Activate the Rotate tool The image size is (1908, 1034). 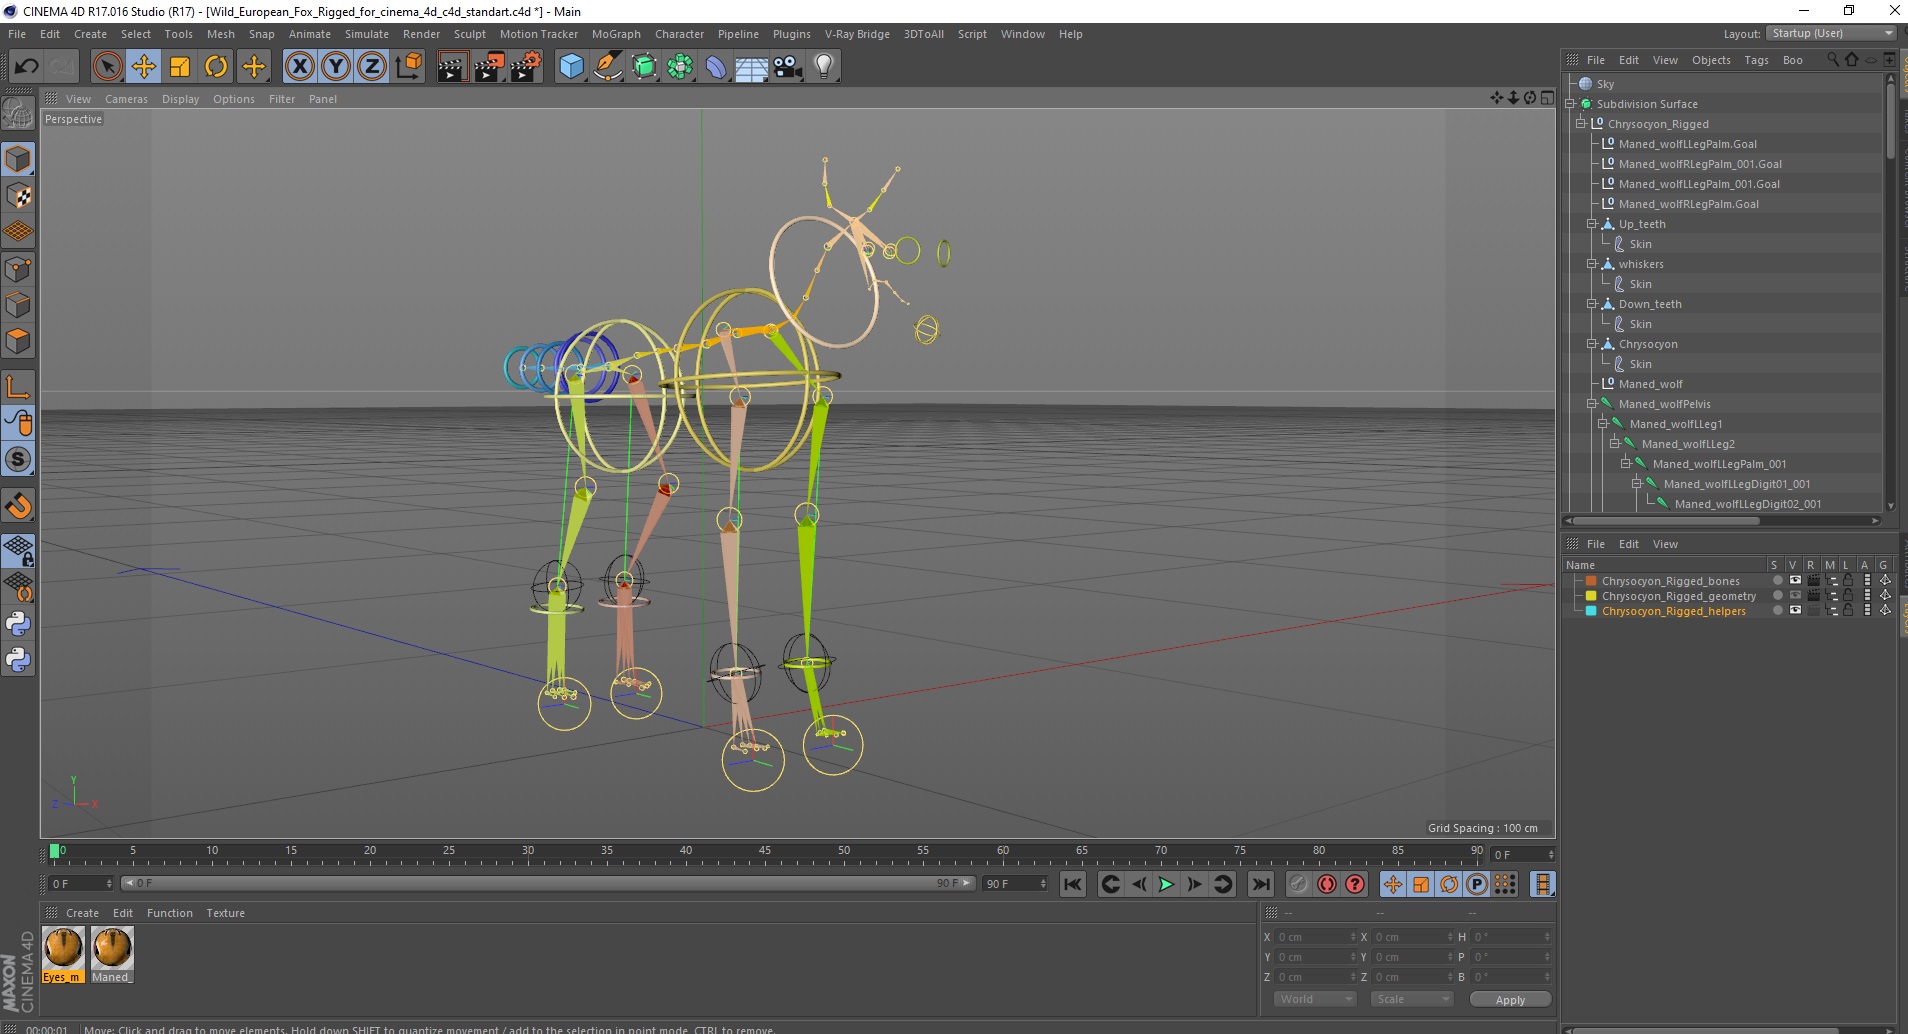[x=216, y=67]
